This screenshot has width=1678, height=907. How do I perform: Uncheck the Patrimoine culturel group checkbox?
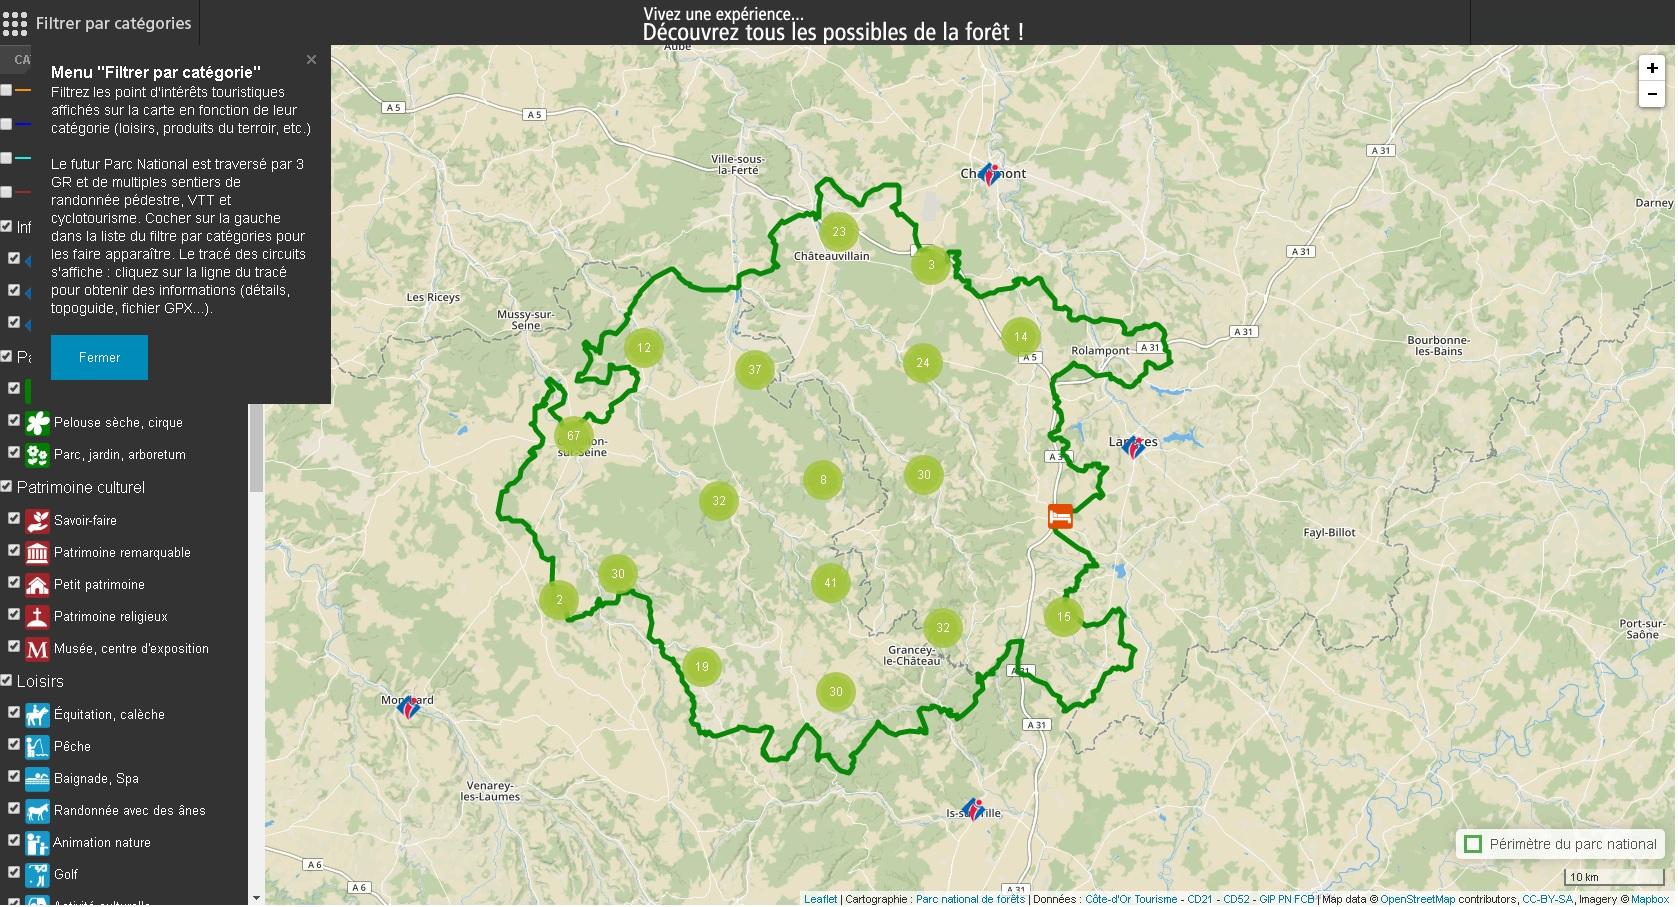point(6,486)
